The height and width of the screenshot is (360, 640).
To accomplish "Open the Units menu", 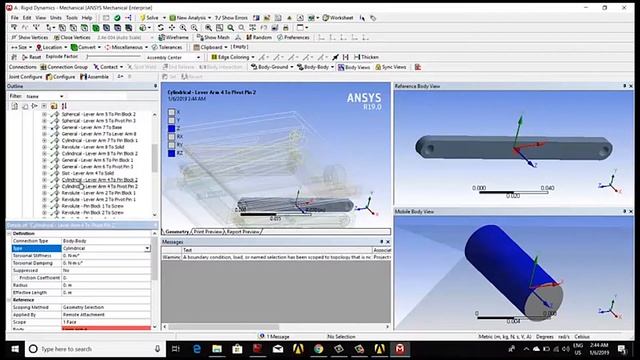I will point(56,18).
